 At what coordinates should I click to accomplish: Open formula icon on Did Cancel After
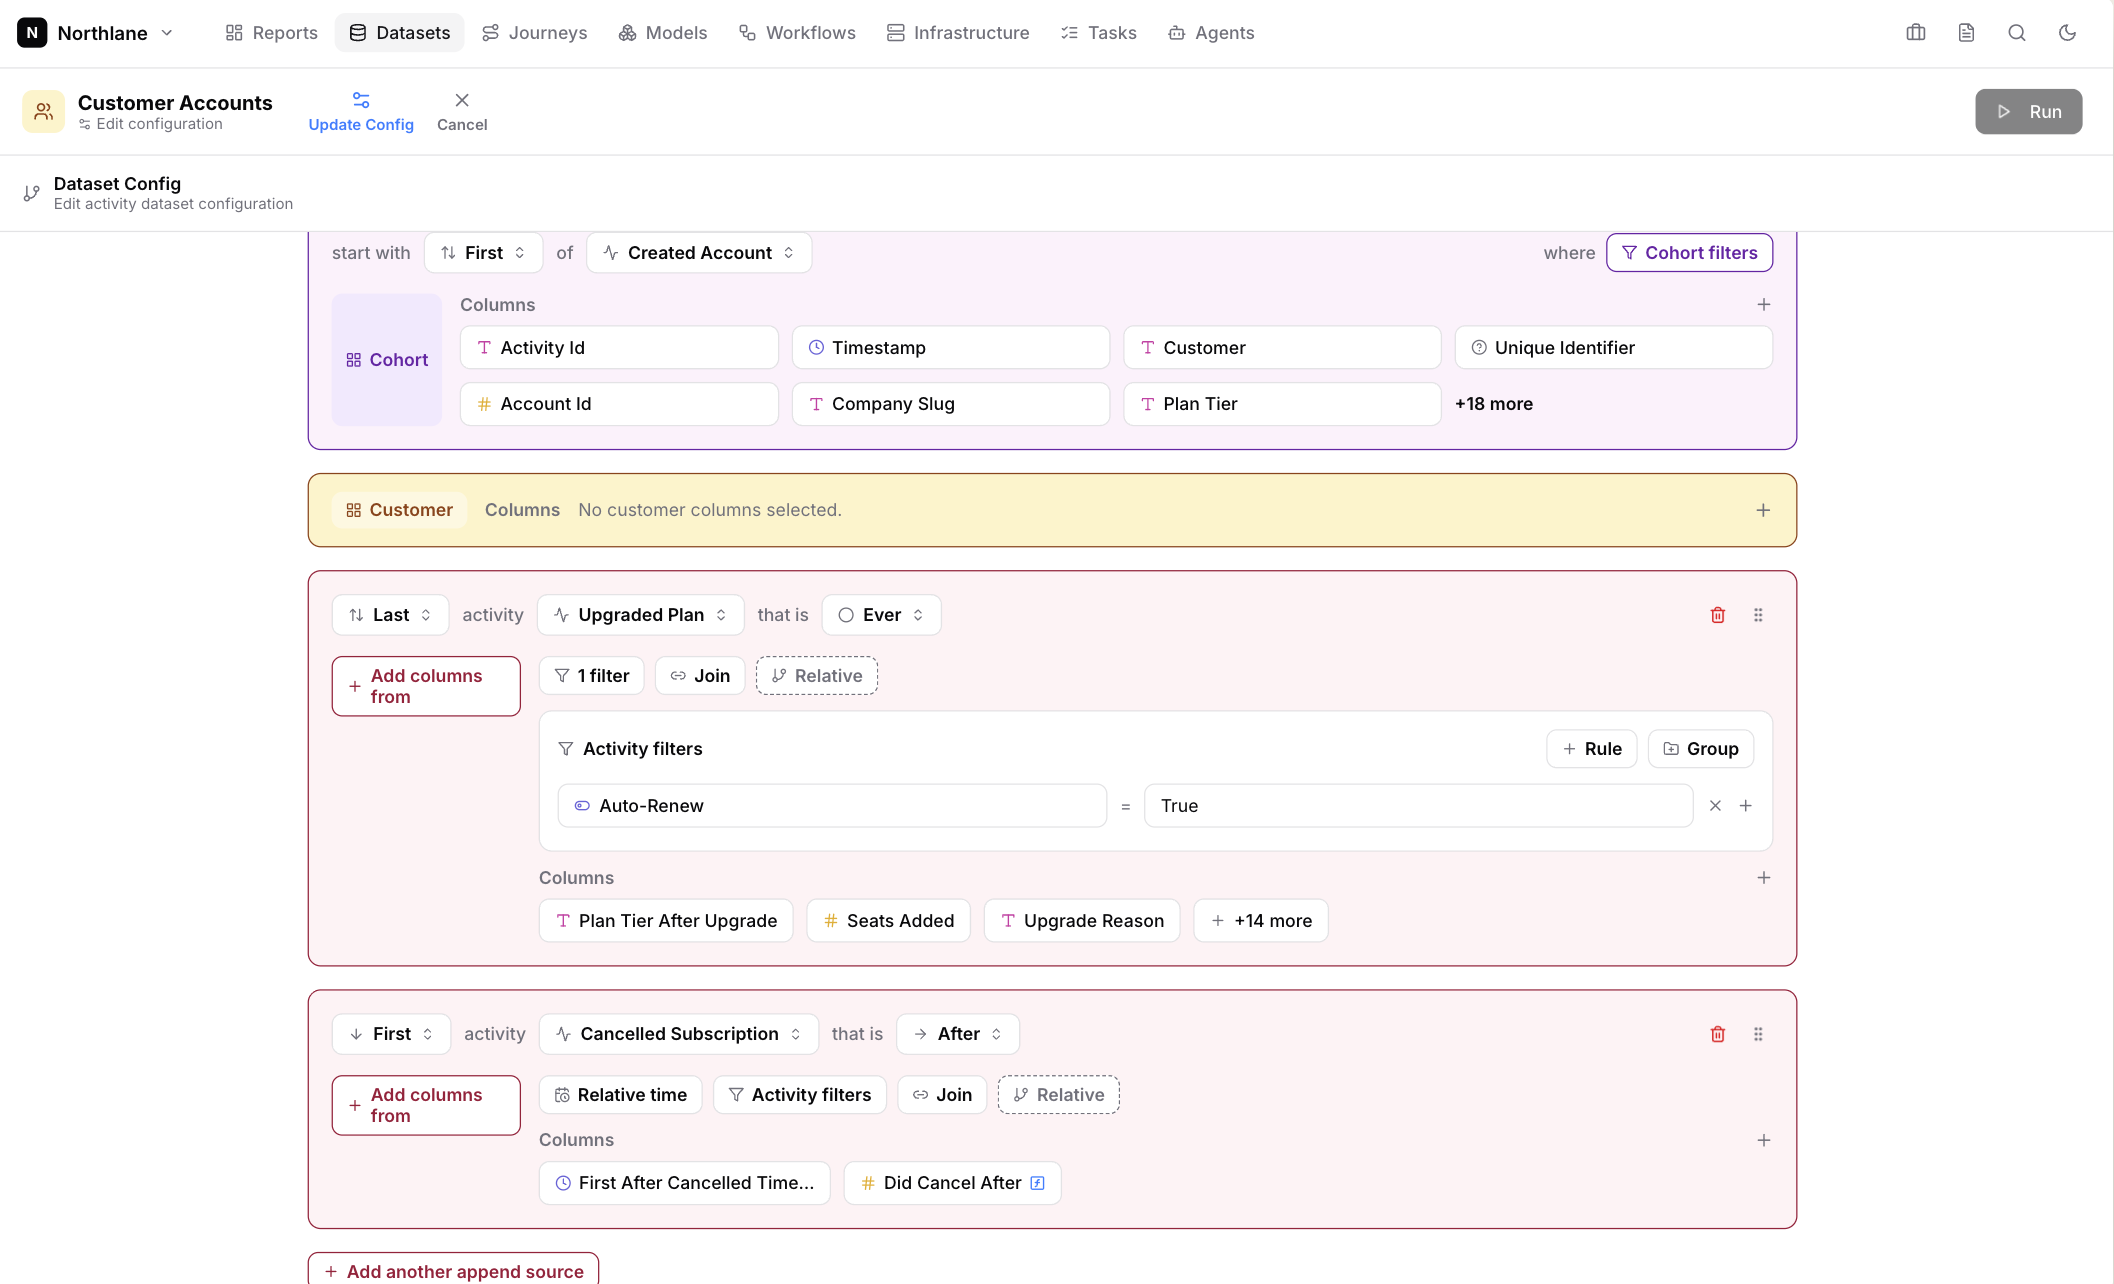coord(1037,1183)
